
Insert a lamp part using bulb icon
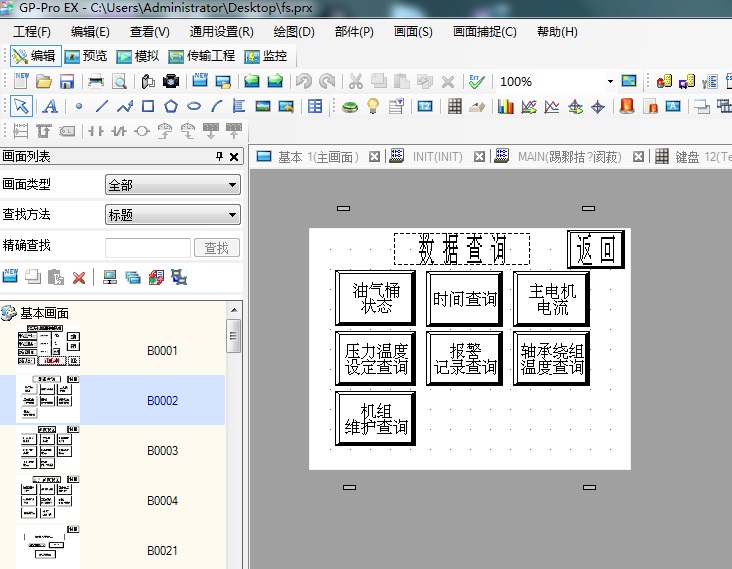tap(373, 106)
